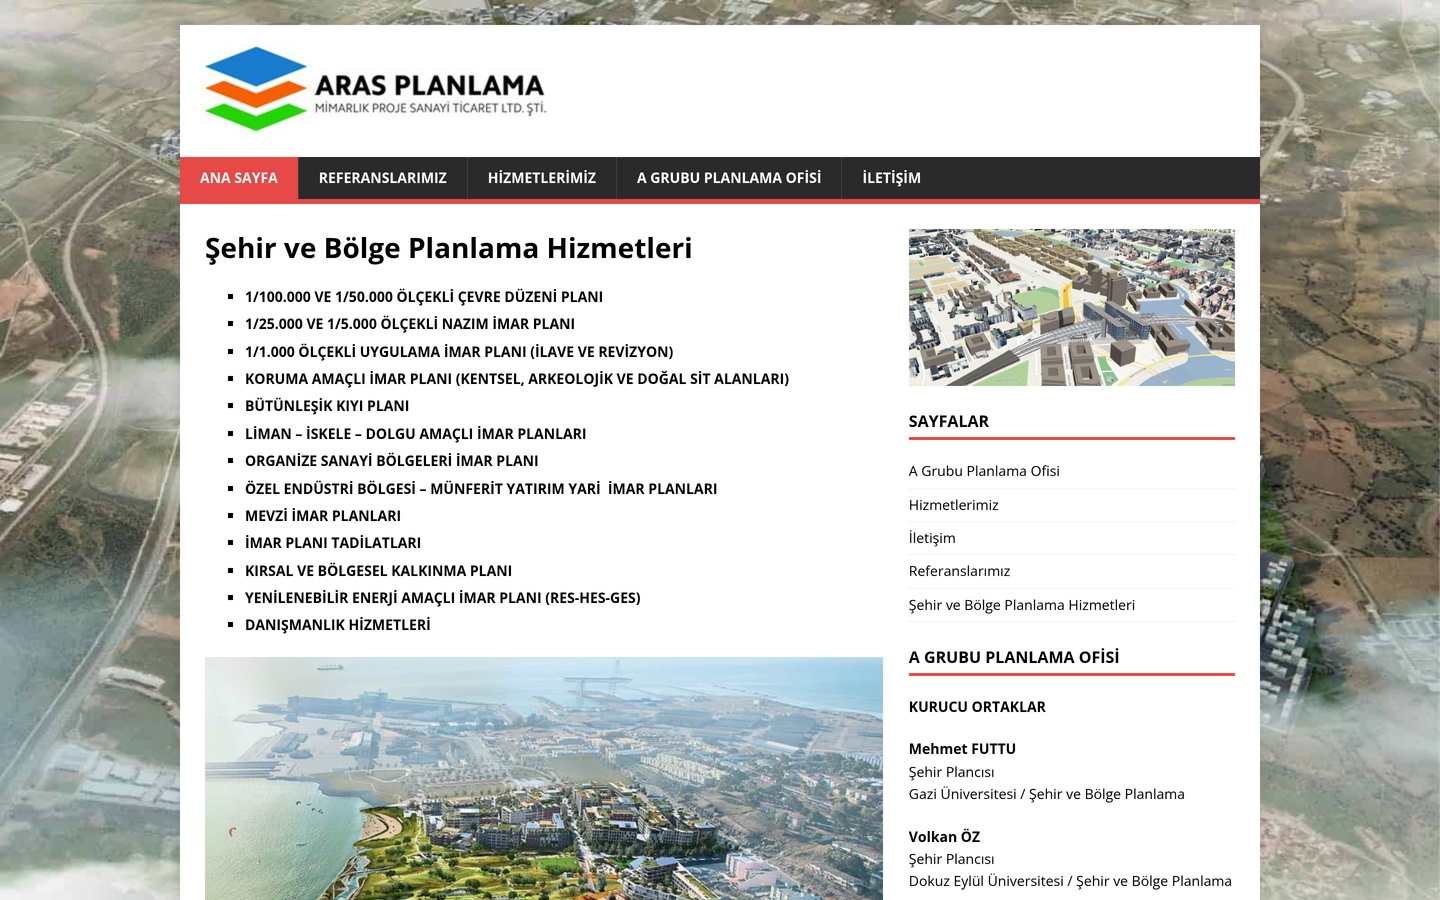Click Dokuz Eylül Üniversitesi education line
The height and width of the screenshot is (900, 1440).
[1070, 881]
